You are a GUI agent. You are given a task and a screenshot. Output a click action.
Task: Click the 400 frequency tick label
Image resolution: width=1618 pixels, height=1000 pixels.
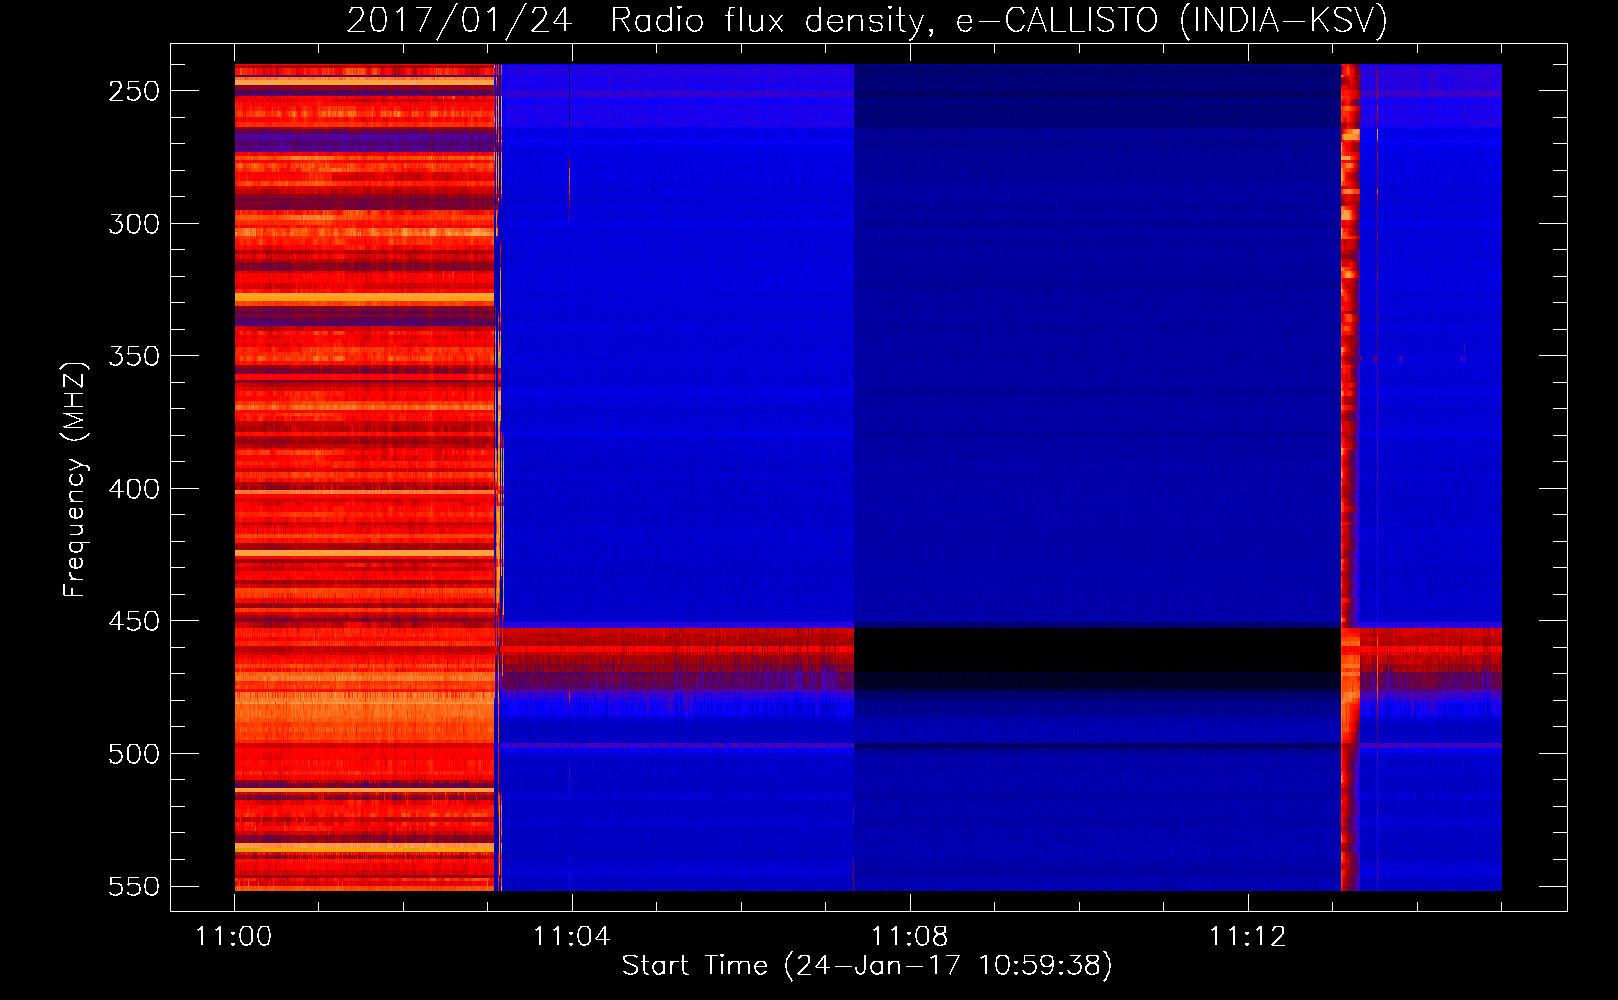[x=134, y=489]
